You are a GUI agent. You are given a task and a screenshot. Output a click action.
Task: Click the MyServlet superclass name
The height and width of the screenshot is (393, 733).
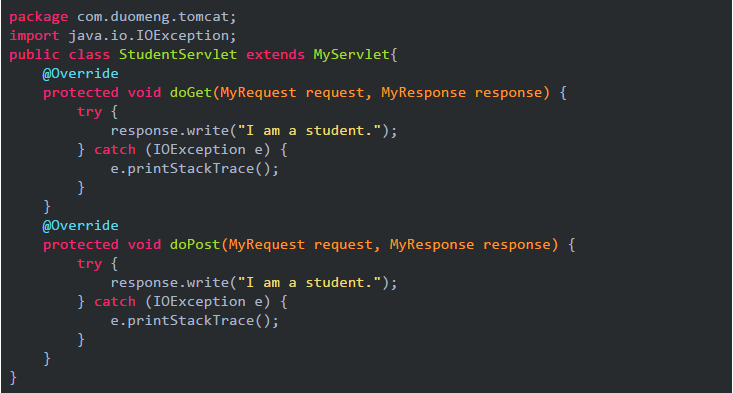click(x=351, y=55)
